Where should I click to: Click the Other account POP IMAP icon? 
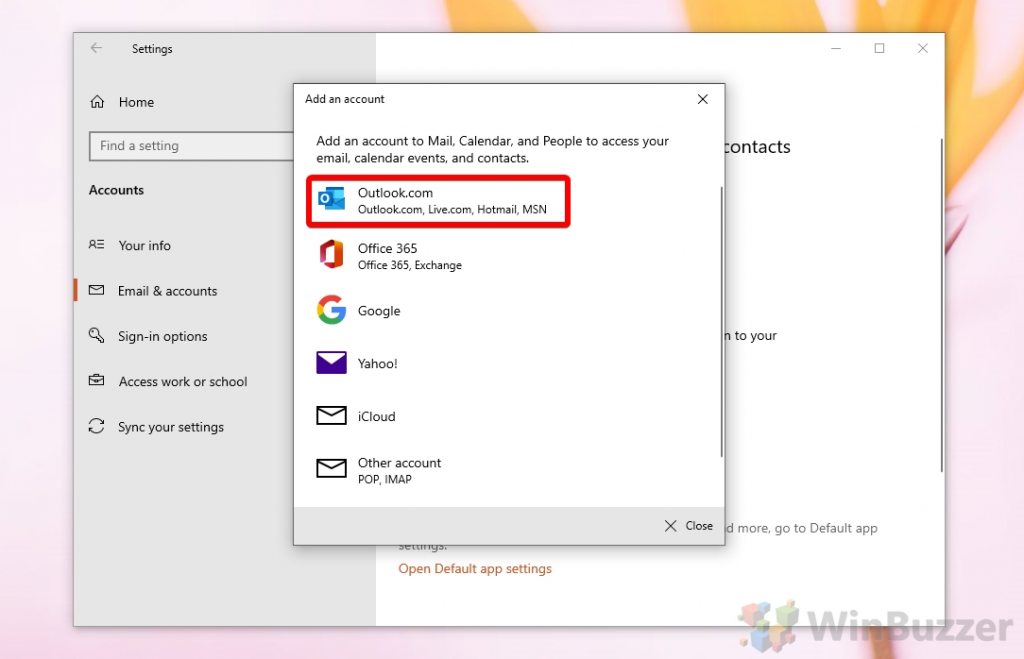point(331,469)
